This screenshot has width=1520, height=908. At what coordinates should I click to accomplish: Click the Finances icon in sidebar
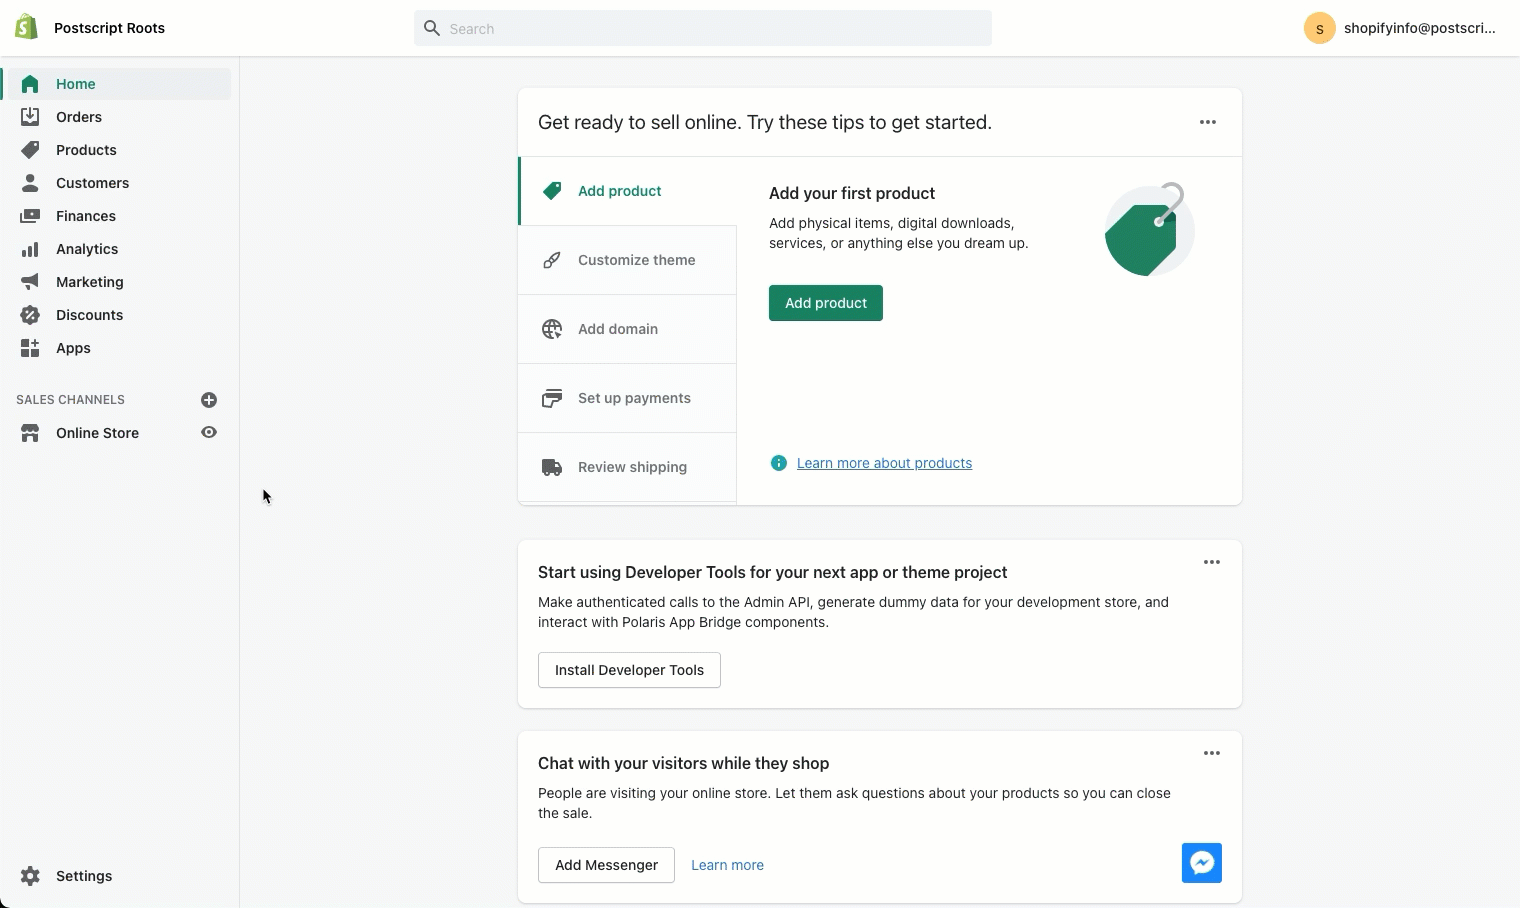(30, 216)
